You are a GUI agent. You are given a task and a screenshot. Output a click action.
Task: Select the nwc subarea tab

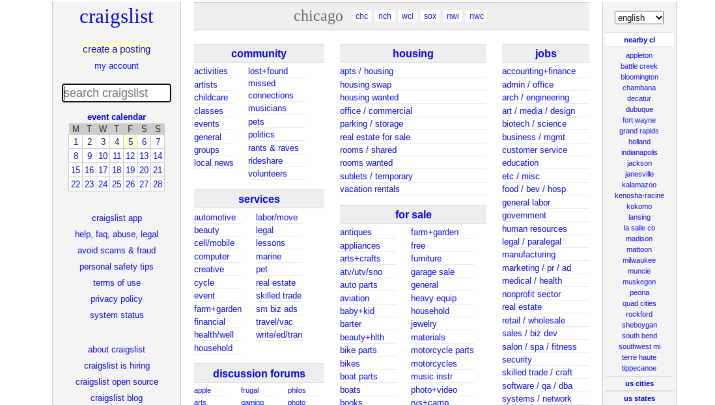tap(477, 16)
